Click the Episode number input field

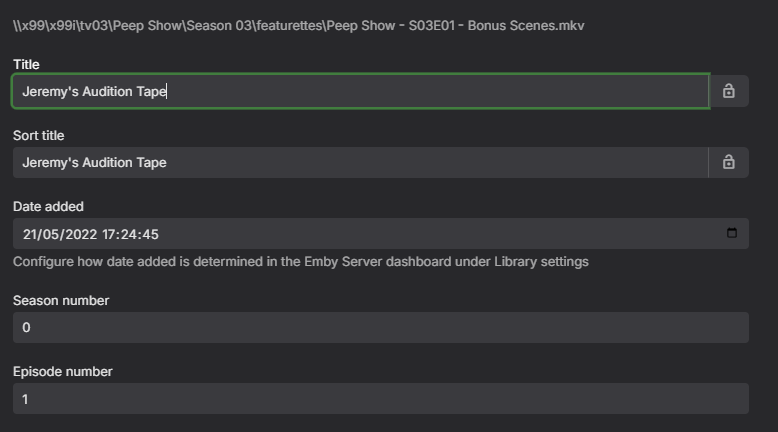click(380, 399)
